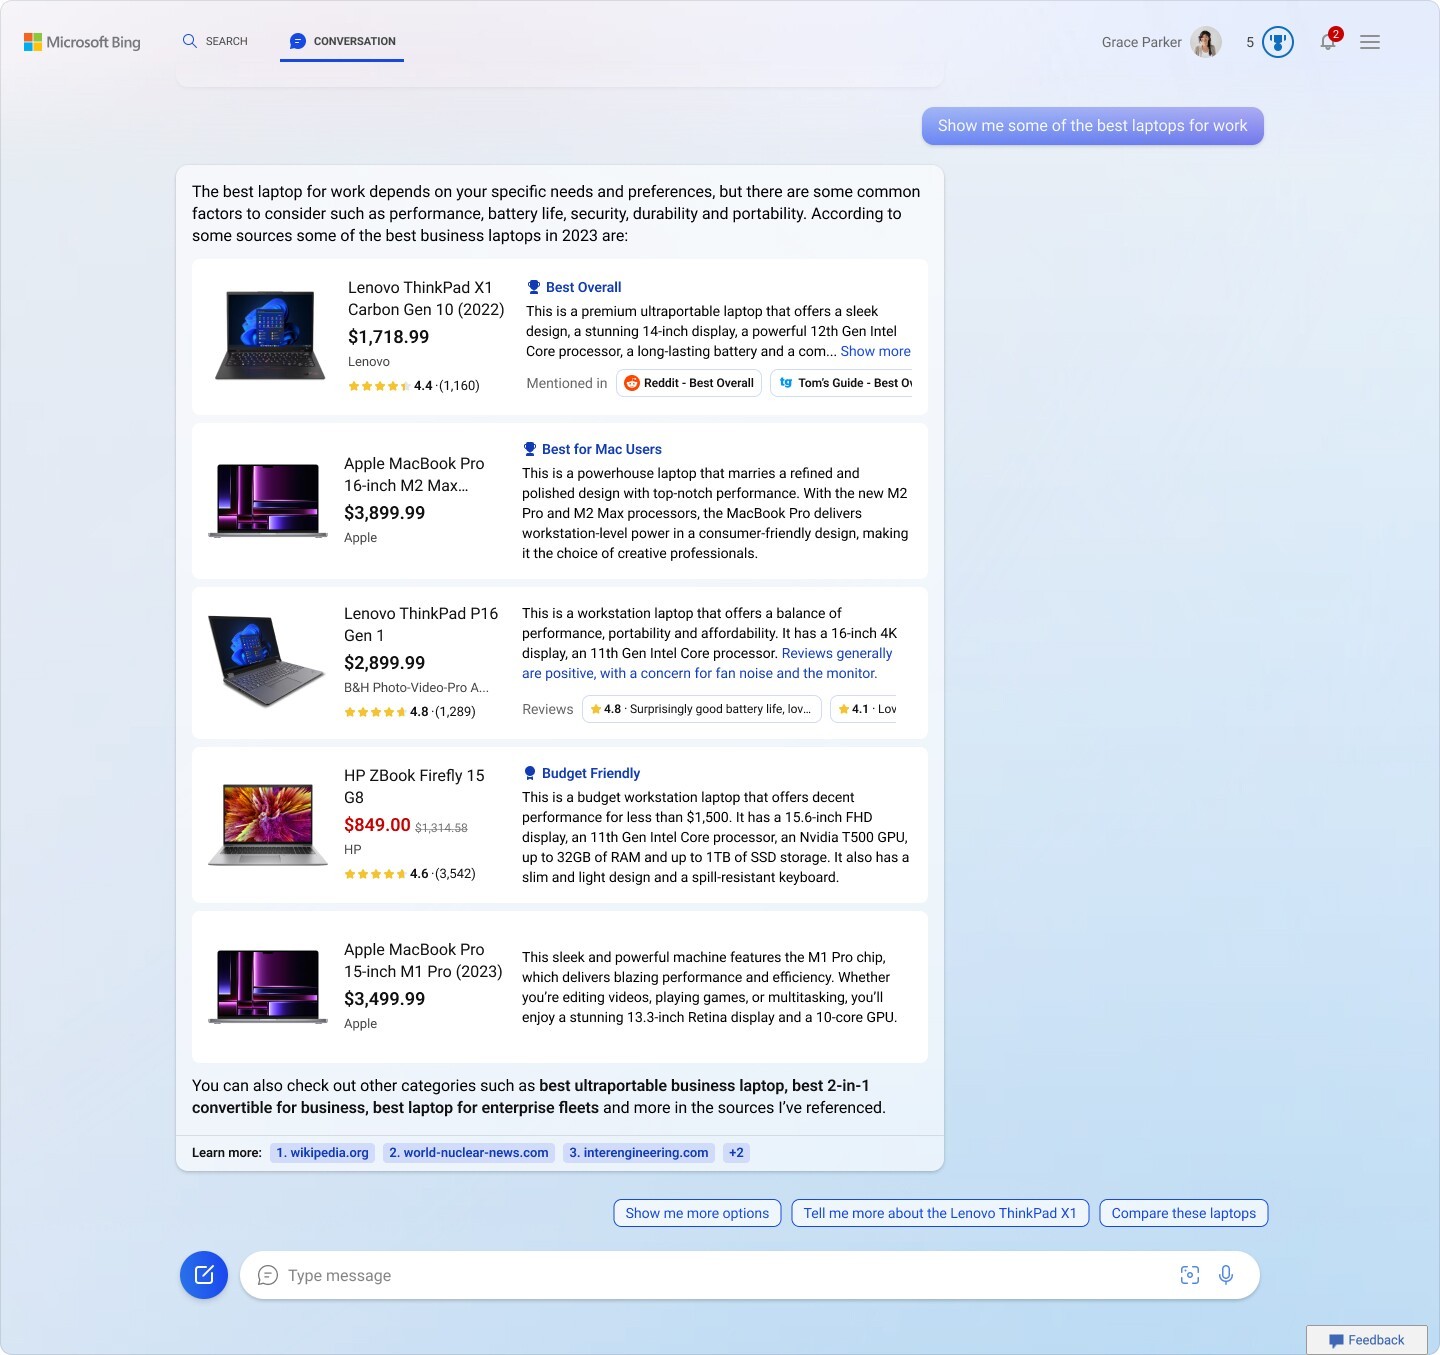Image resolution: width=1440 pixels, height=1355 pixels.
Task: Open HP ZBook Firefly 15 G8 title
Action: [x=414, y=786]
